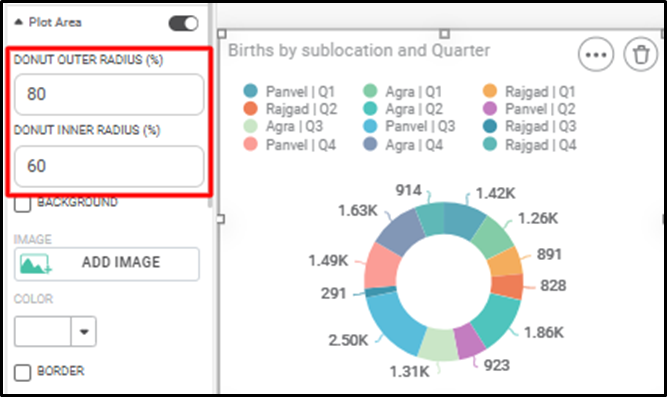
Task: Toggle the Plot Area switch
Action: (183, 23)
